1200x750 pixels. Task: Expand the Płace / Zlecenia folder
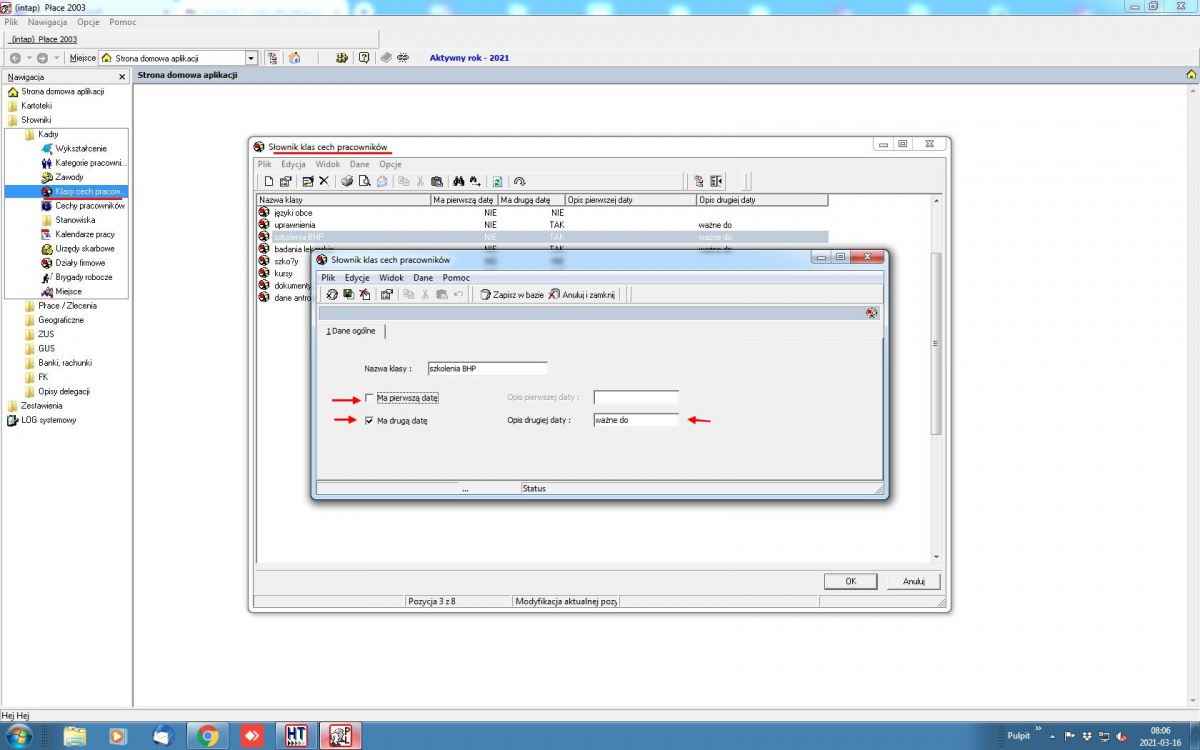[67, 306]
